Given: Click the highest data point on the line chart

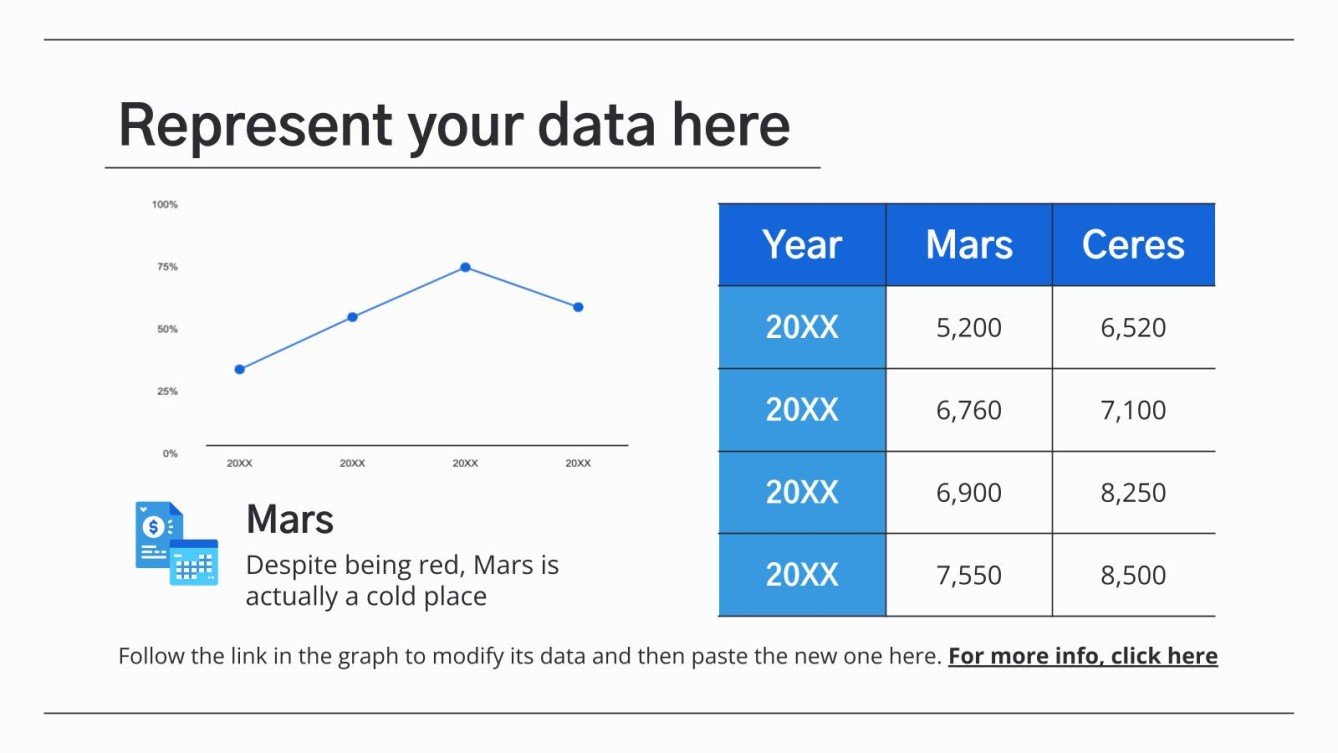Looking at the screenshot, I should tap(465, 267).
